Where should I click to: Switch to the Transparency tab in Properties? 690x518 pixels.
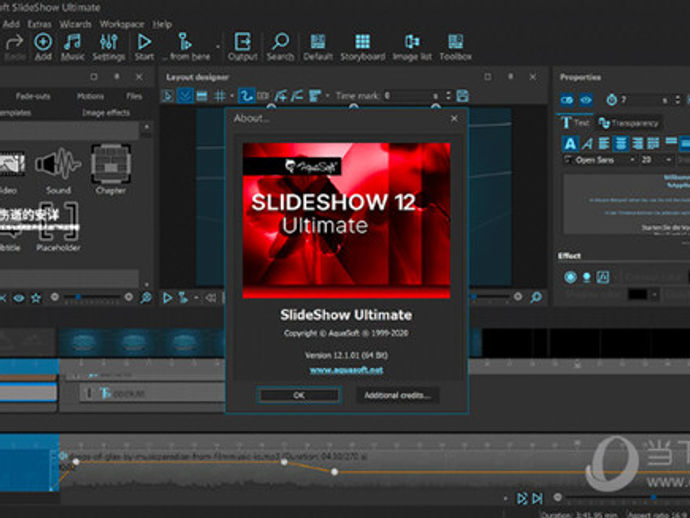point(629,123)
